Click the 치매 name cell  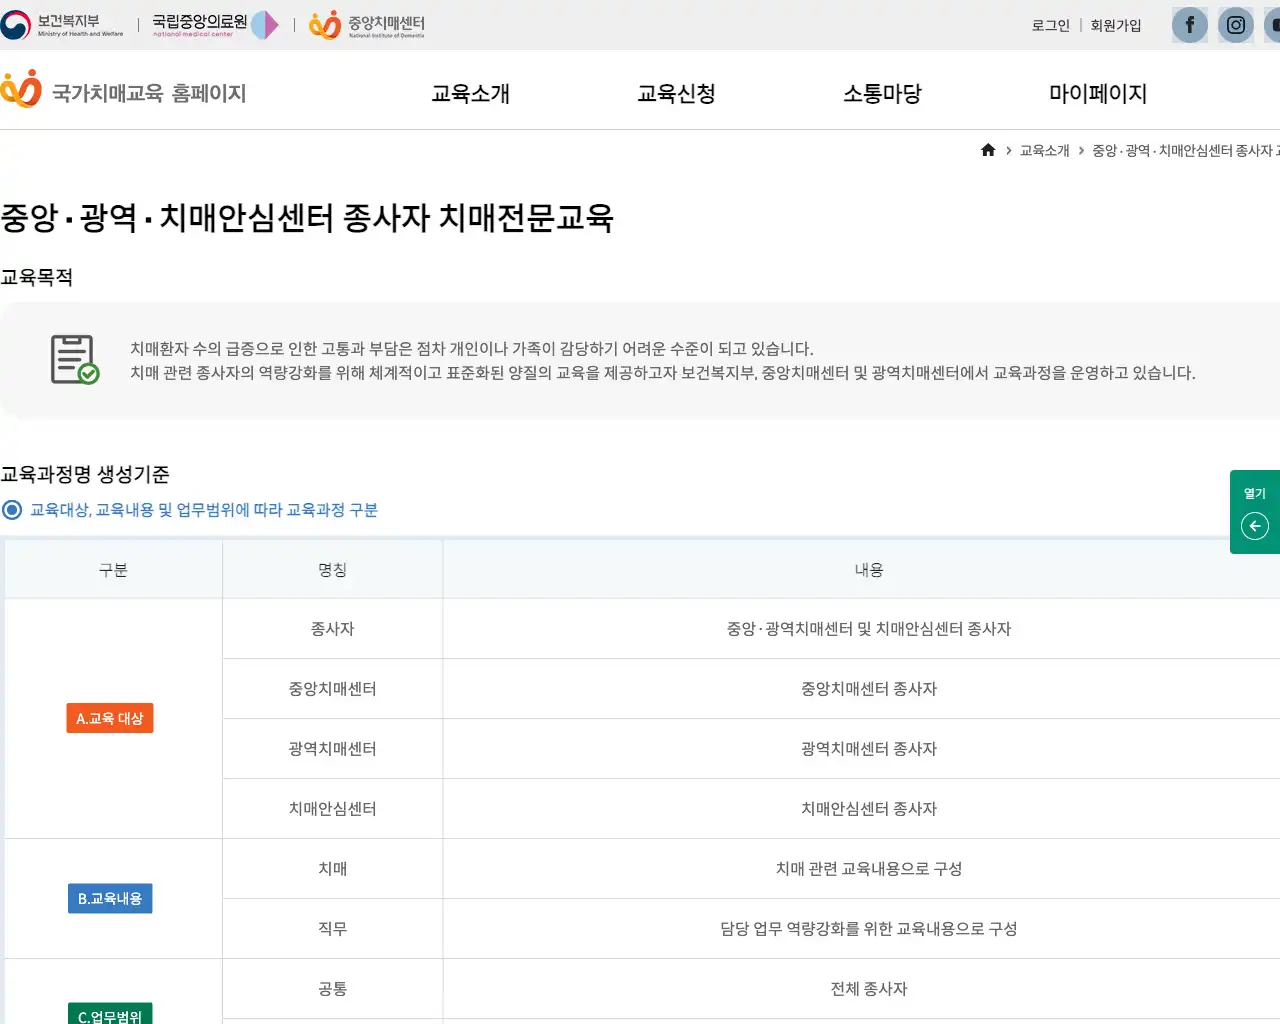point(332,869)
